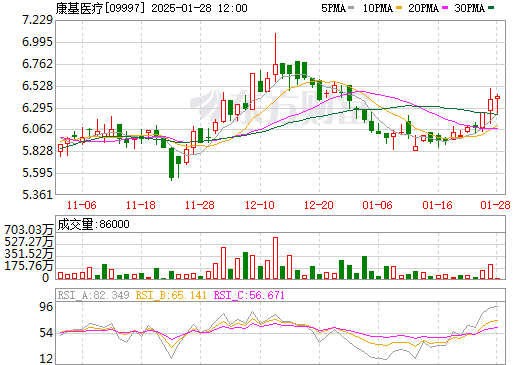Select the 20PMA legend label
Screen dimensions: 520x365
423,8
